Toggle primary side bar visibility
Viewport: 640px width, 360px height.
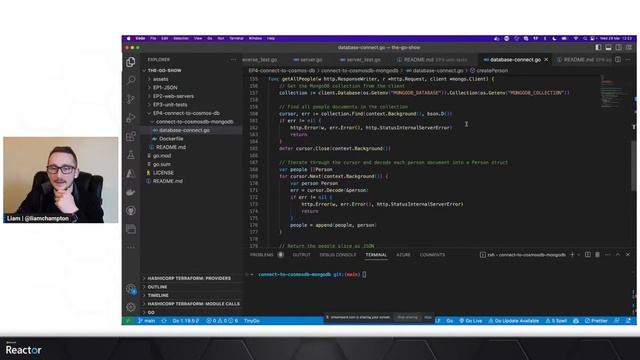click(x=598, y=47)
